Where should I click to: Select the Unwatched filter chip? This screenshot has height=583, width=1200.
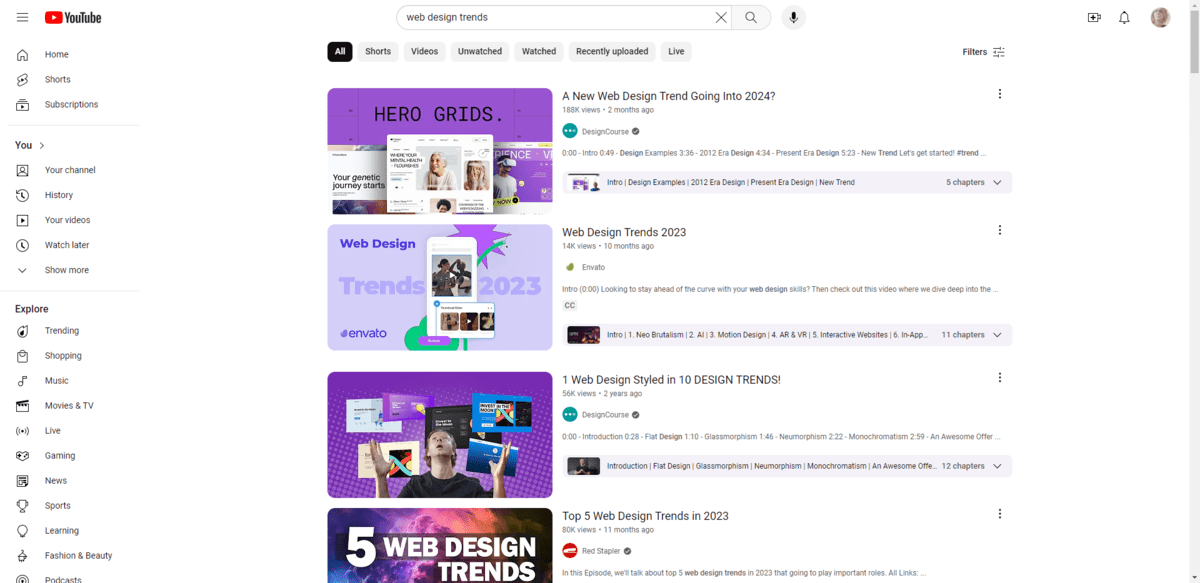pos(480,52)
